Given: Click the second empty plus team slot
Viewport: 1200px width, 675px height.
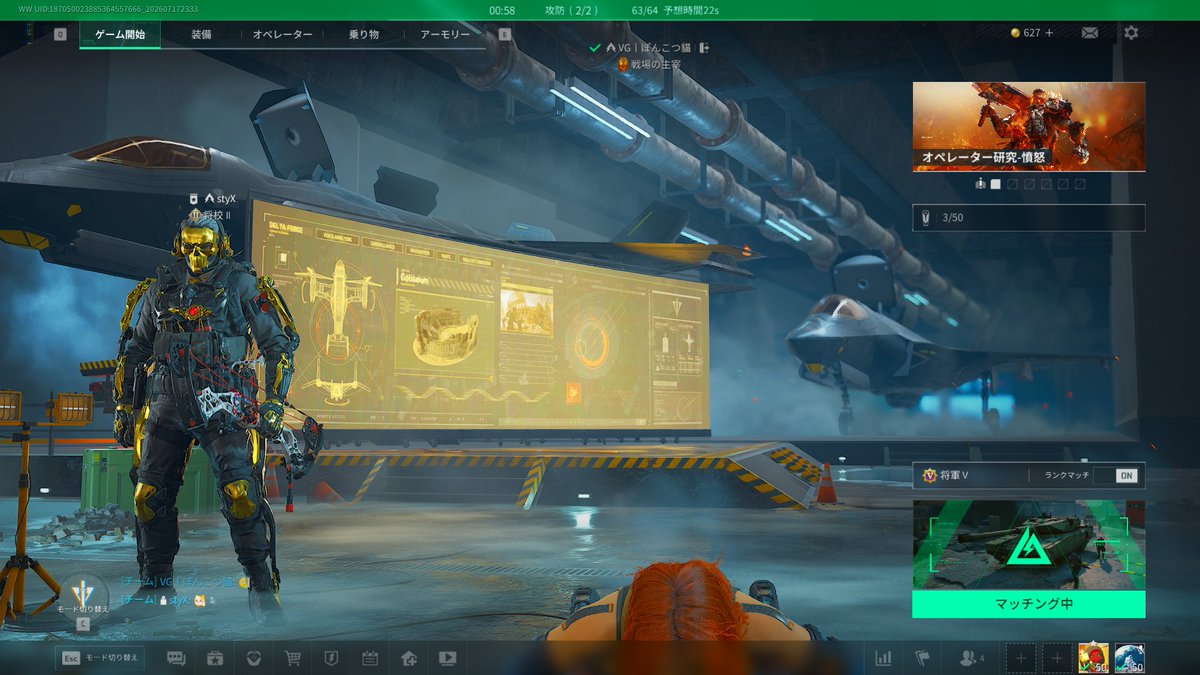Looking at the screenshot, I should 1057,658.
